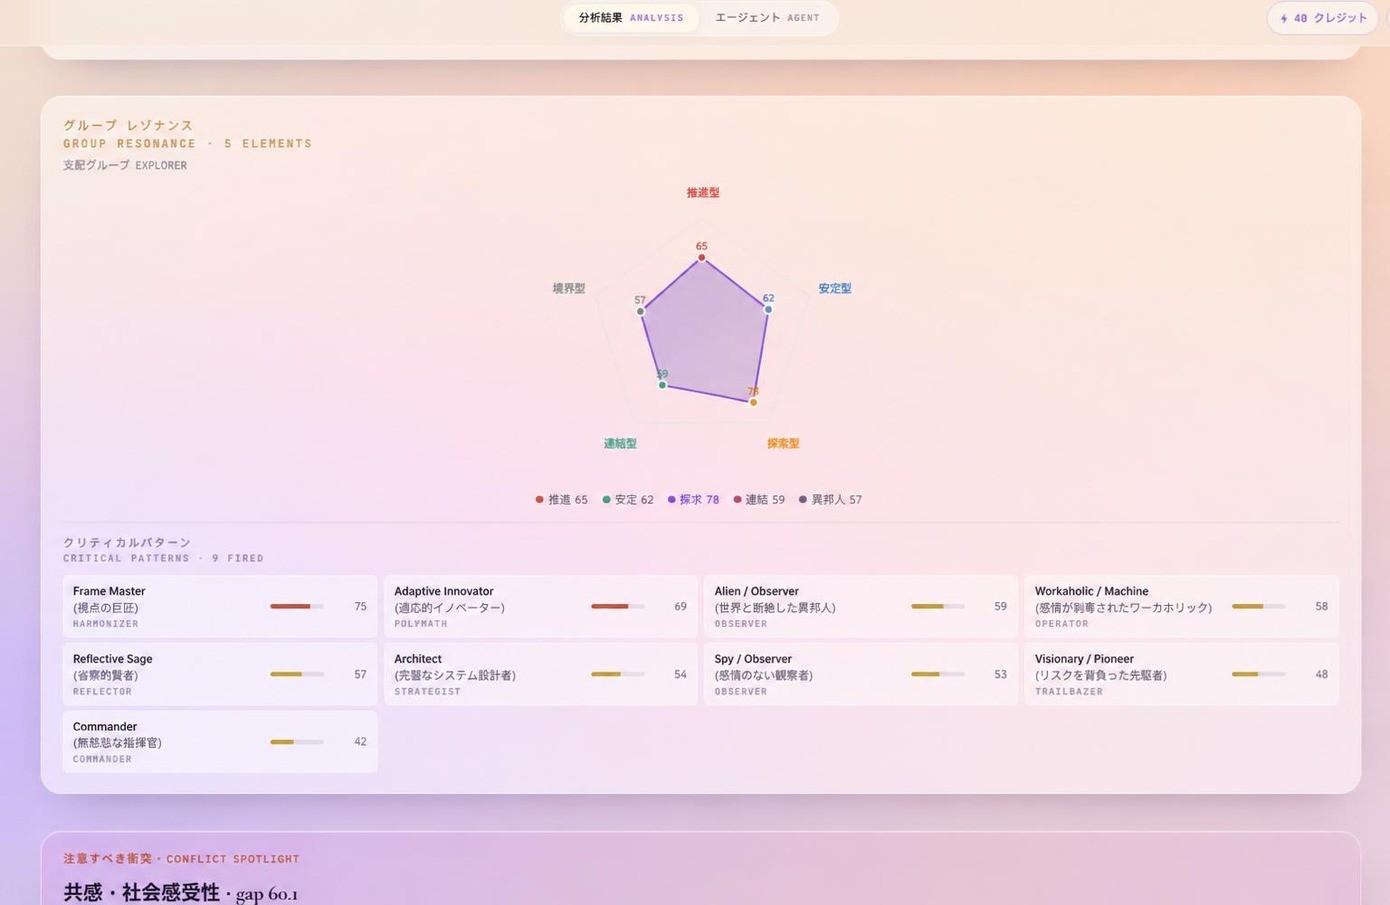The height and width of the screenshot is (905, 1390).
Task: Click the 推進型 axis label above the radar
Action: [x=703, y=193]
